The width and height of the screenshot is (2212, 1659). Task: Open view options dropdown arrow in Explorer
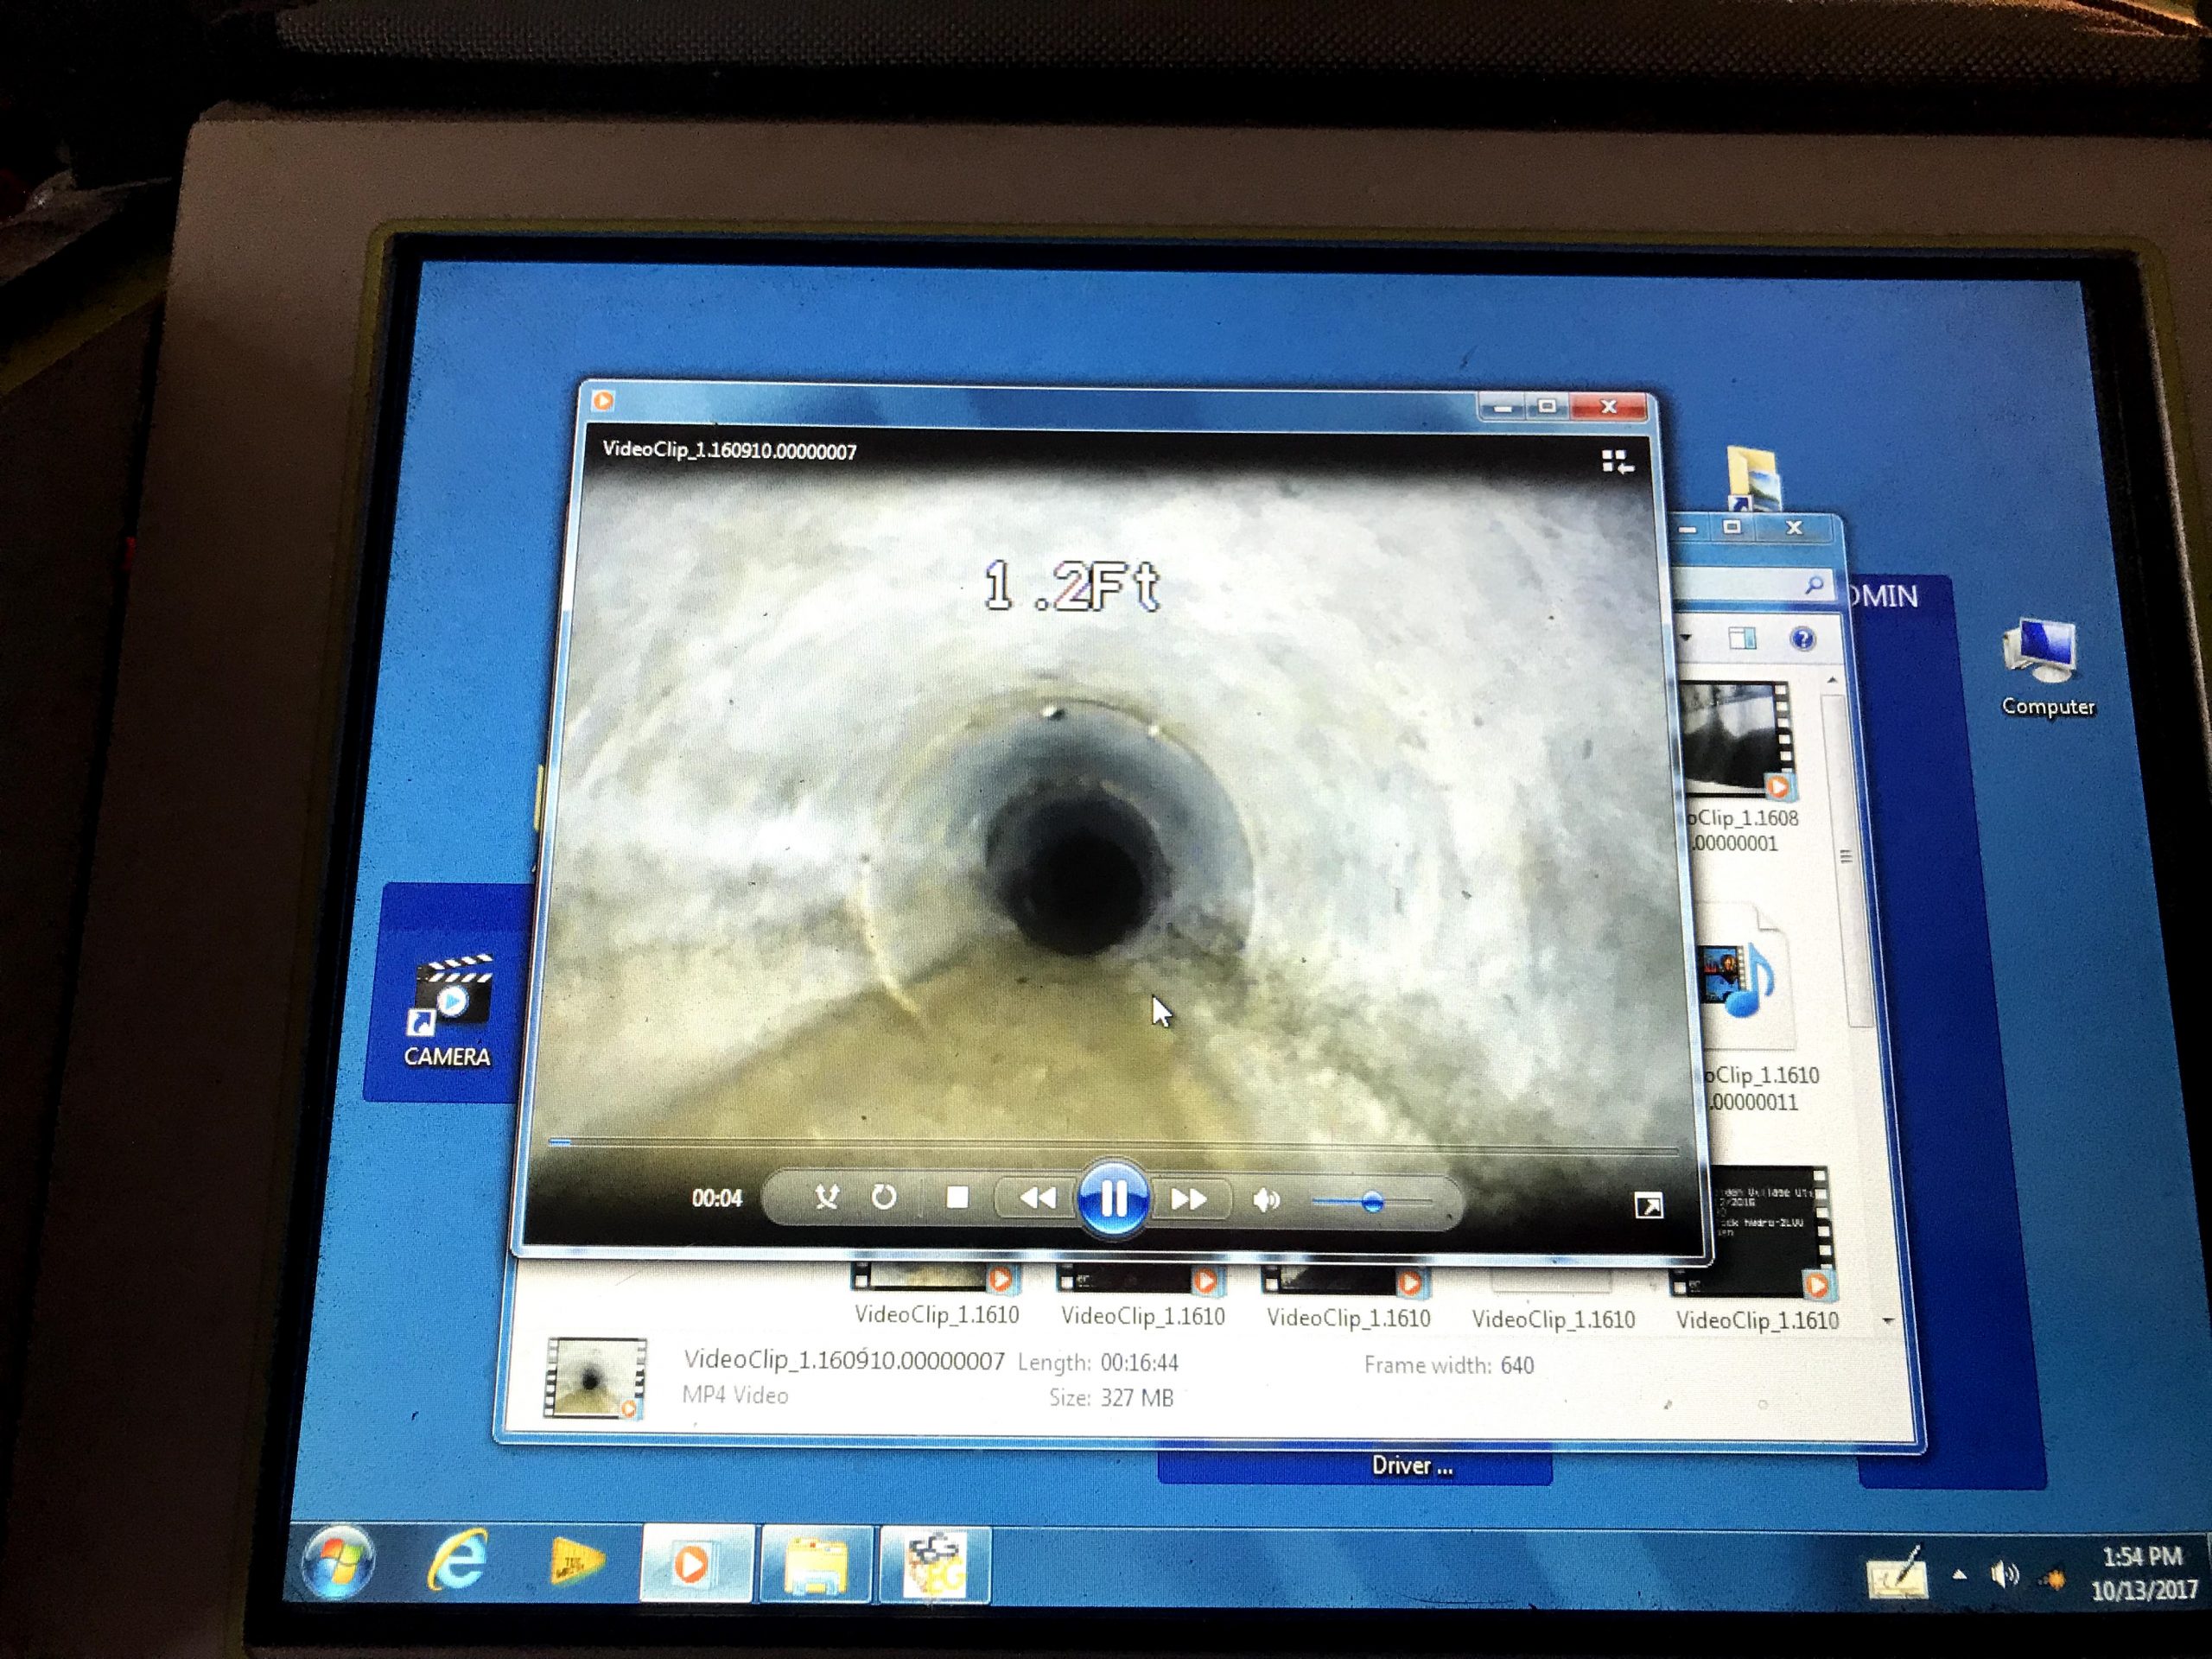pyautogui.click(x=1686, y=637)
